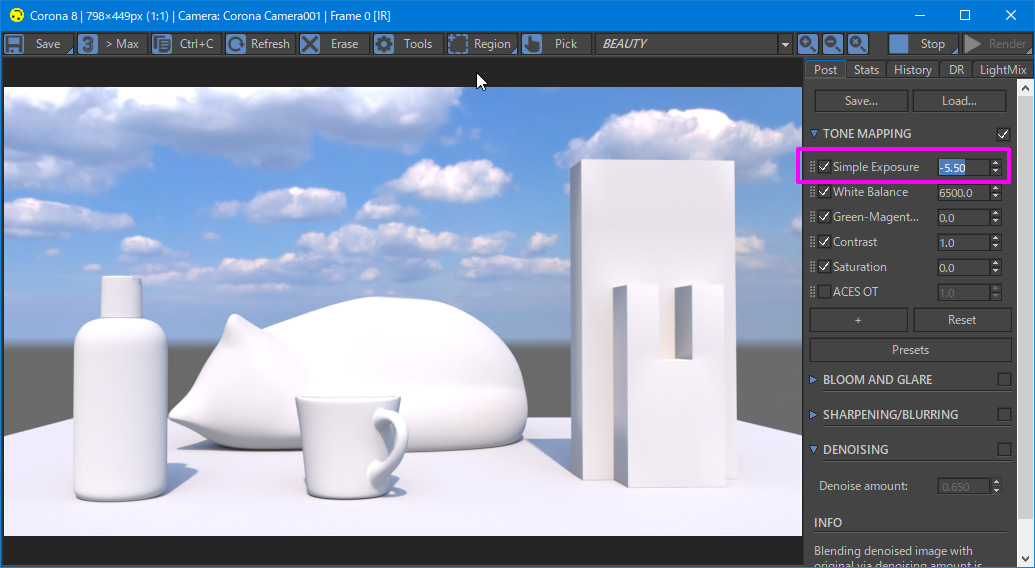Click the Refresh toolbar icon
Screen dimensions: 1035x568
coord(236,44)
